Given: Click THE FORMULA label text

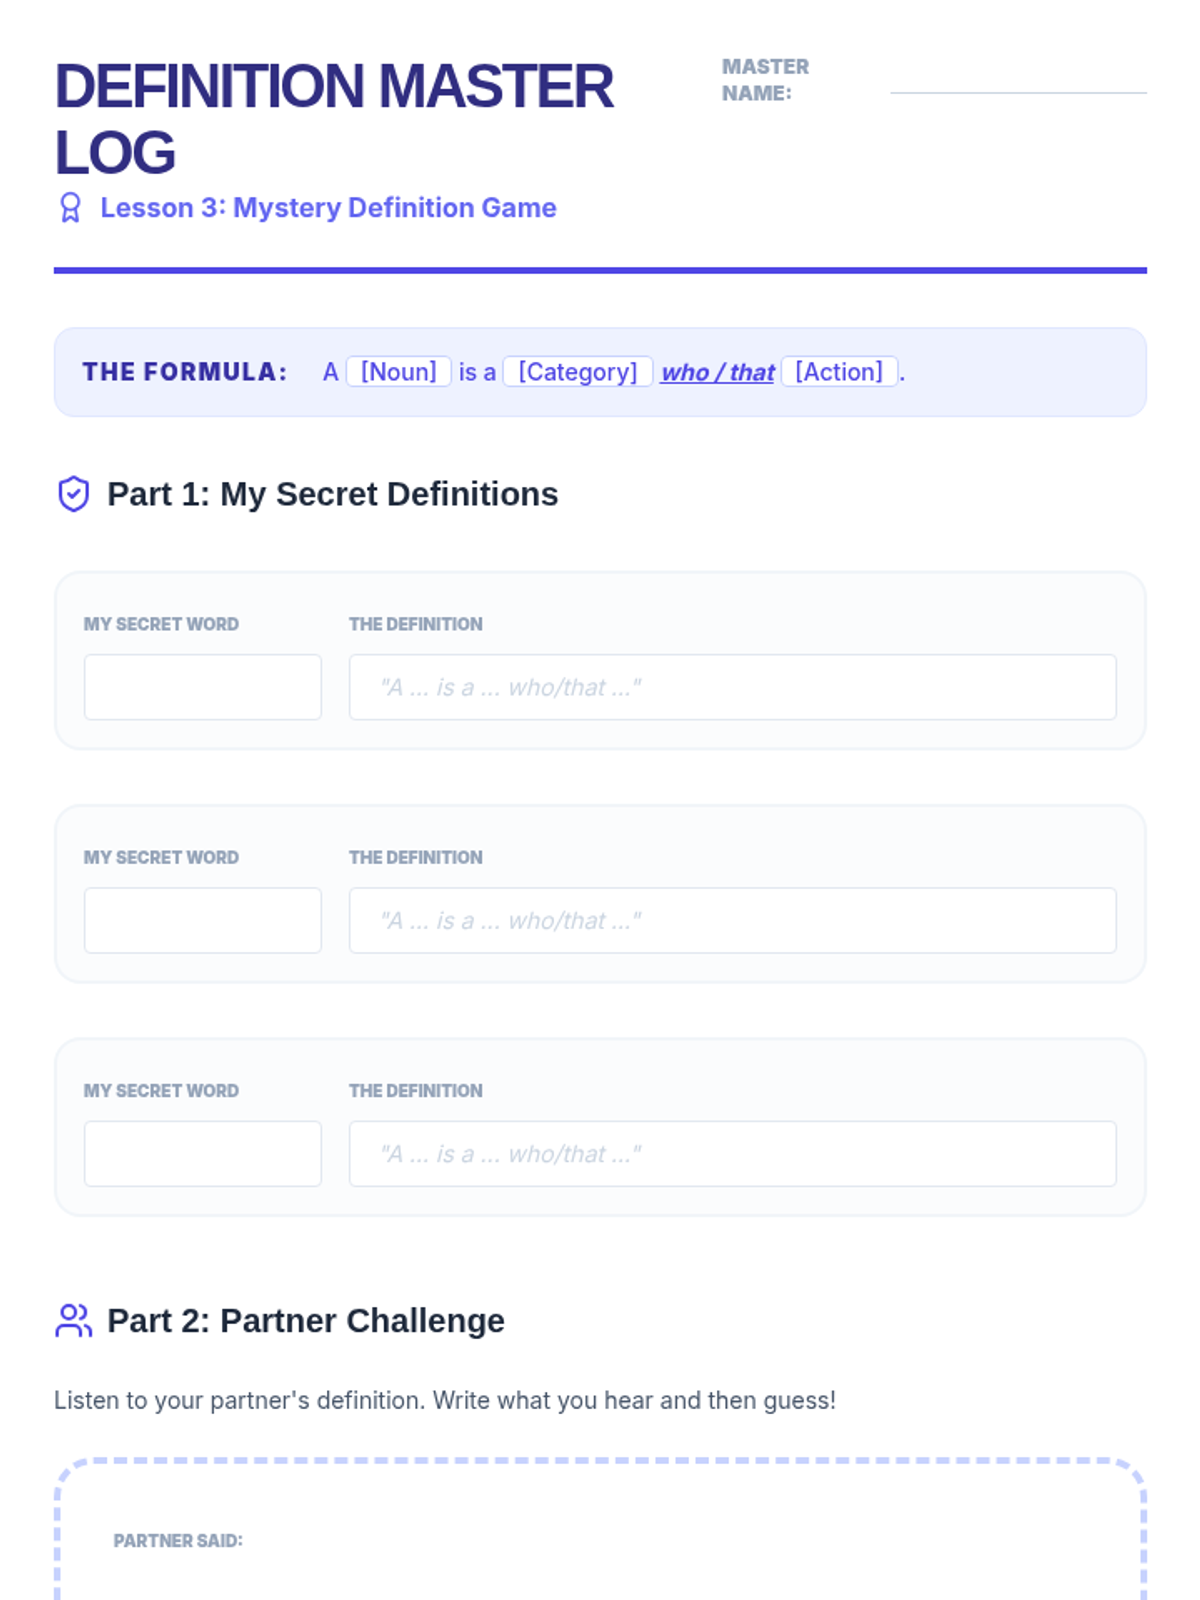Looking at the screenshot, I should tap(185, 372).
